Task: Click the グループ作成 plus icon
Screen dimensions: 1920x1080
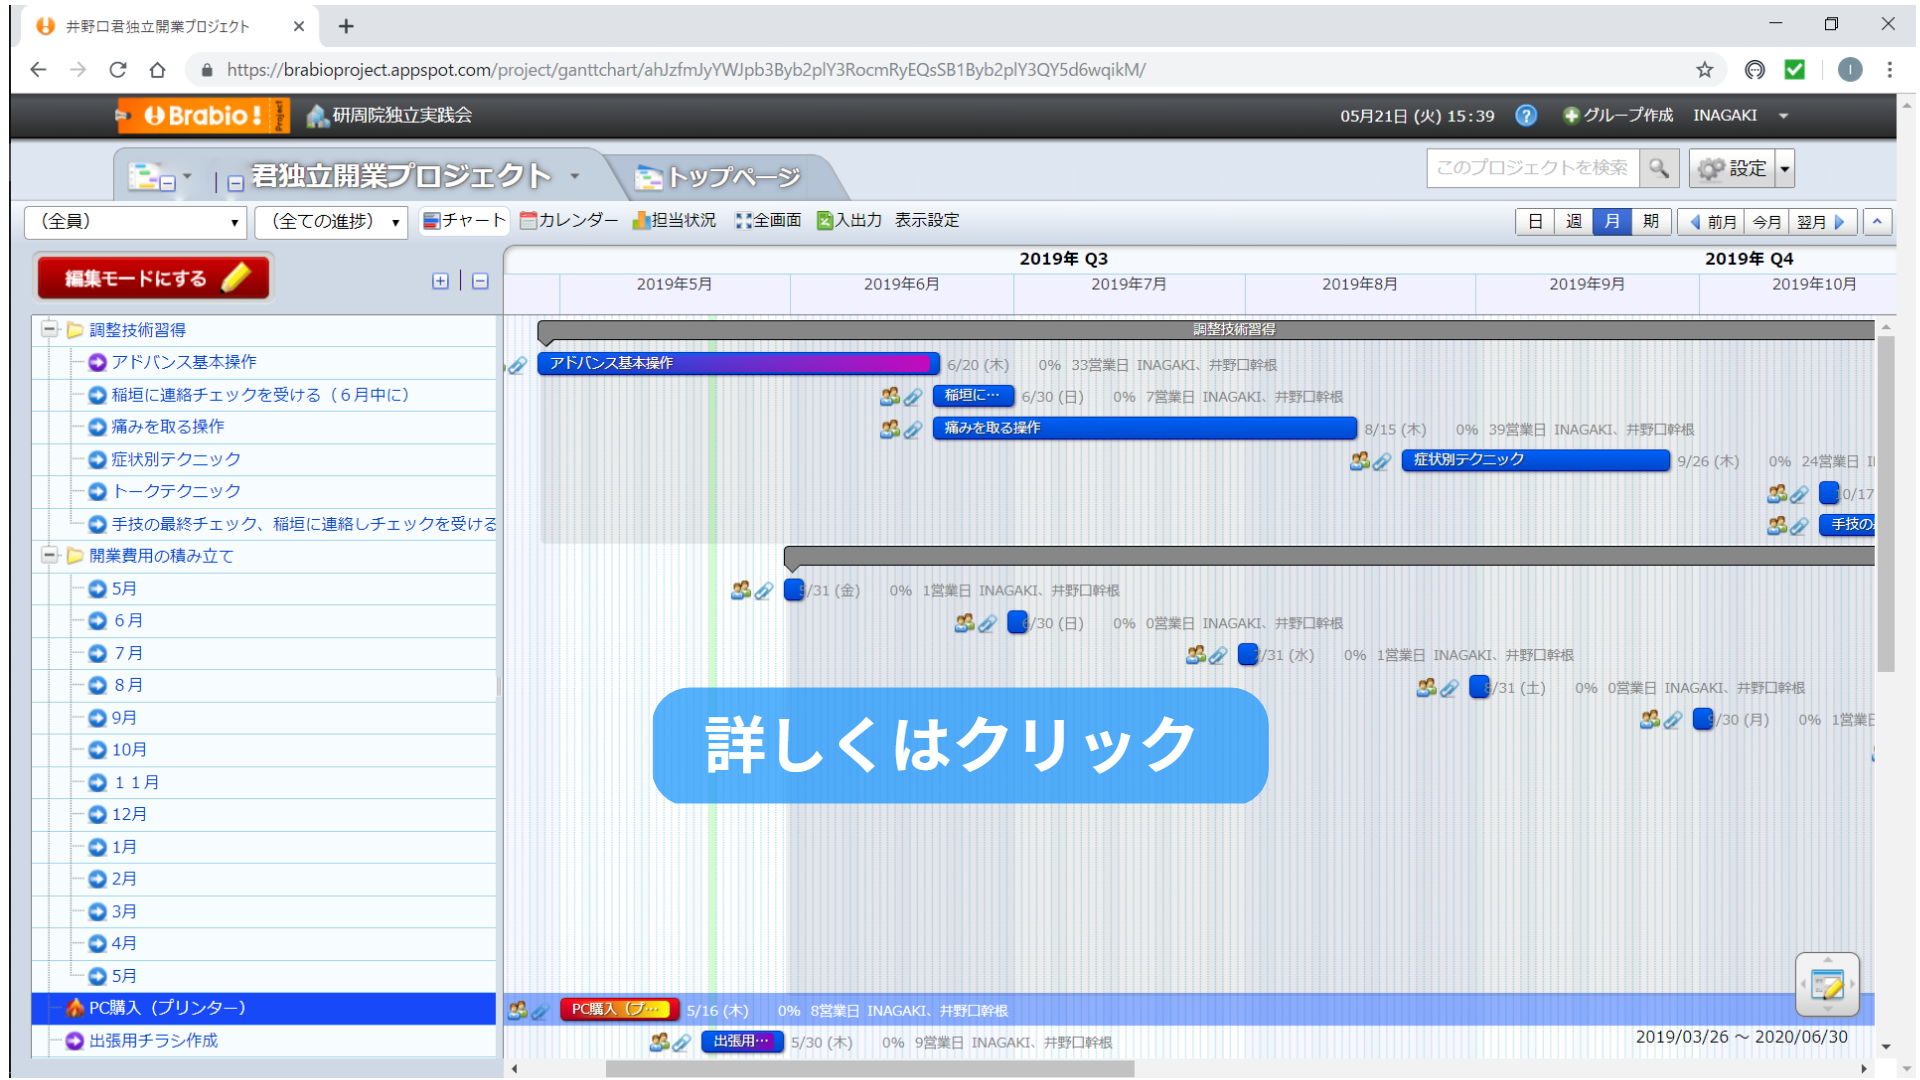Action: pos(1571,116)
